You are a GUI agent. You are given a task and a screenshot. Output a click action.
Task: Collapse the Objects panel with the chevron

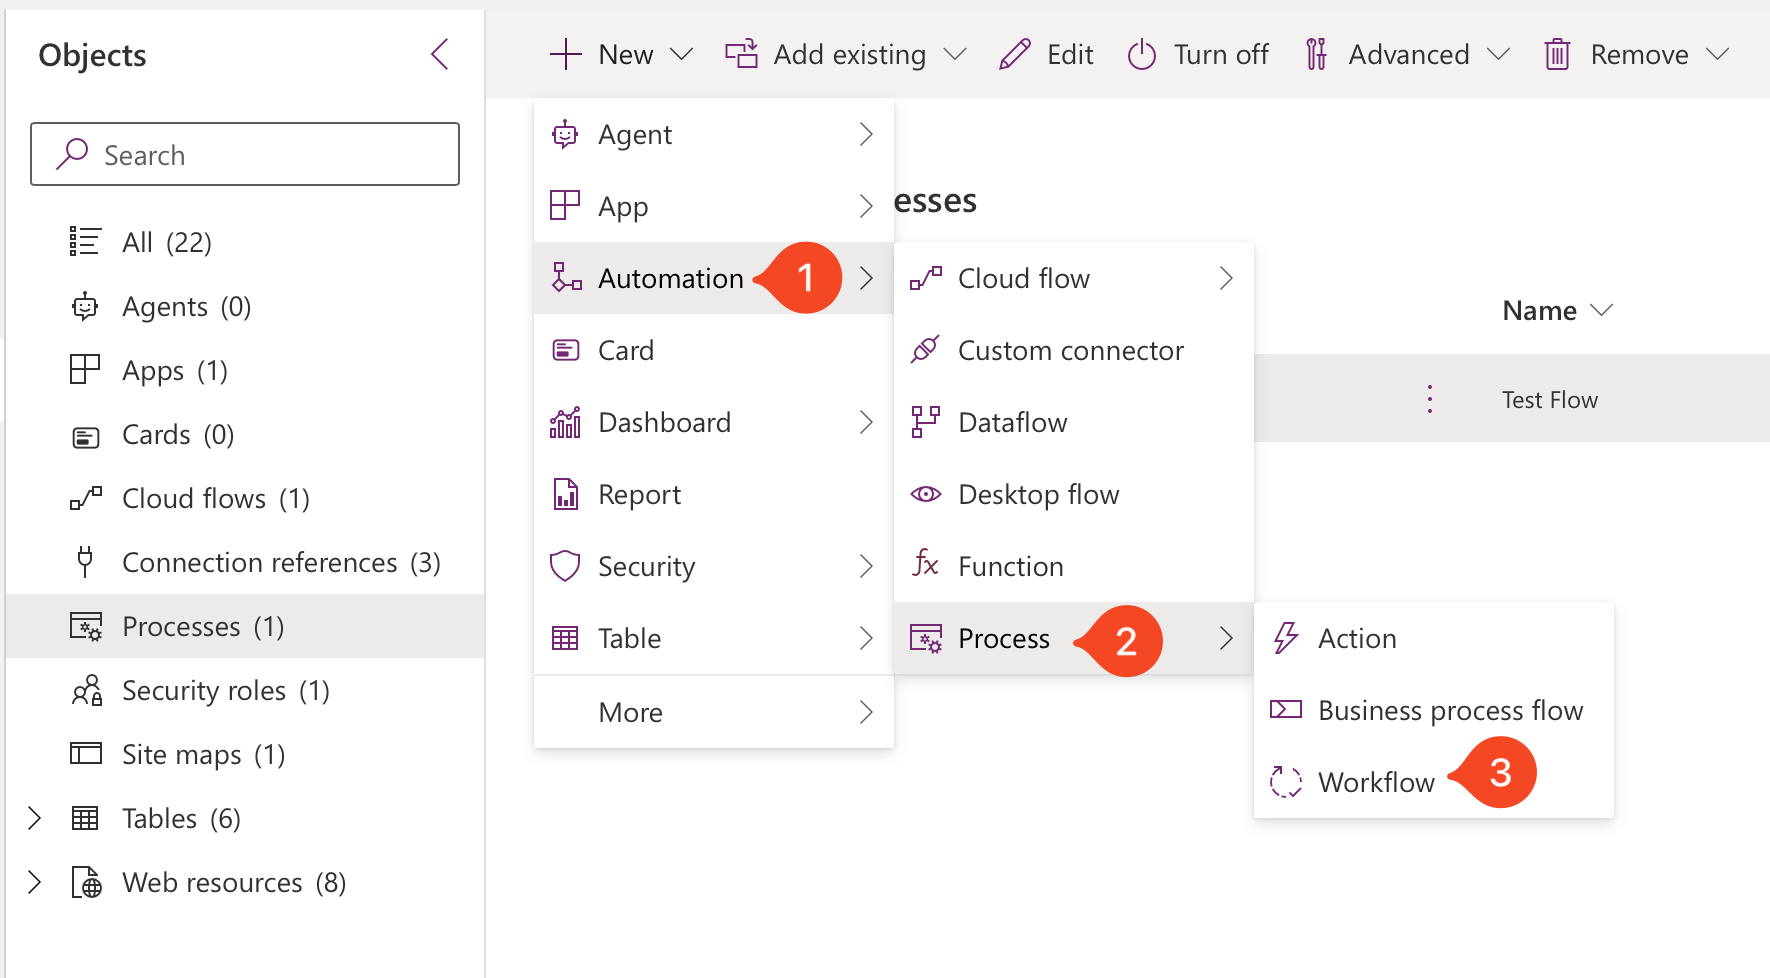[439, 54]
